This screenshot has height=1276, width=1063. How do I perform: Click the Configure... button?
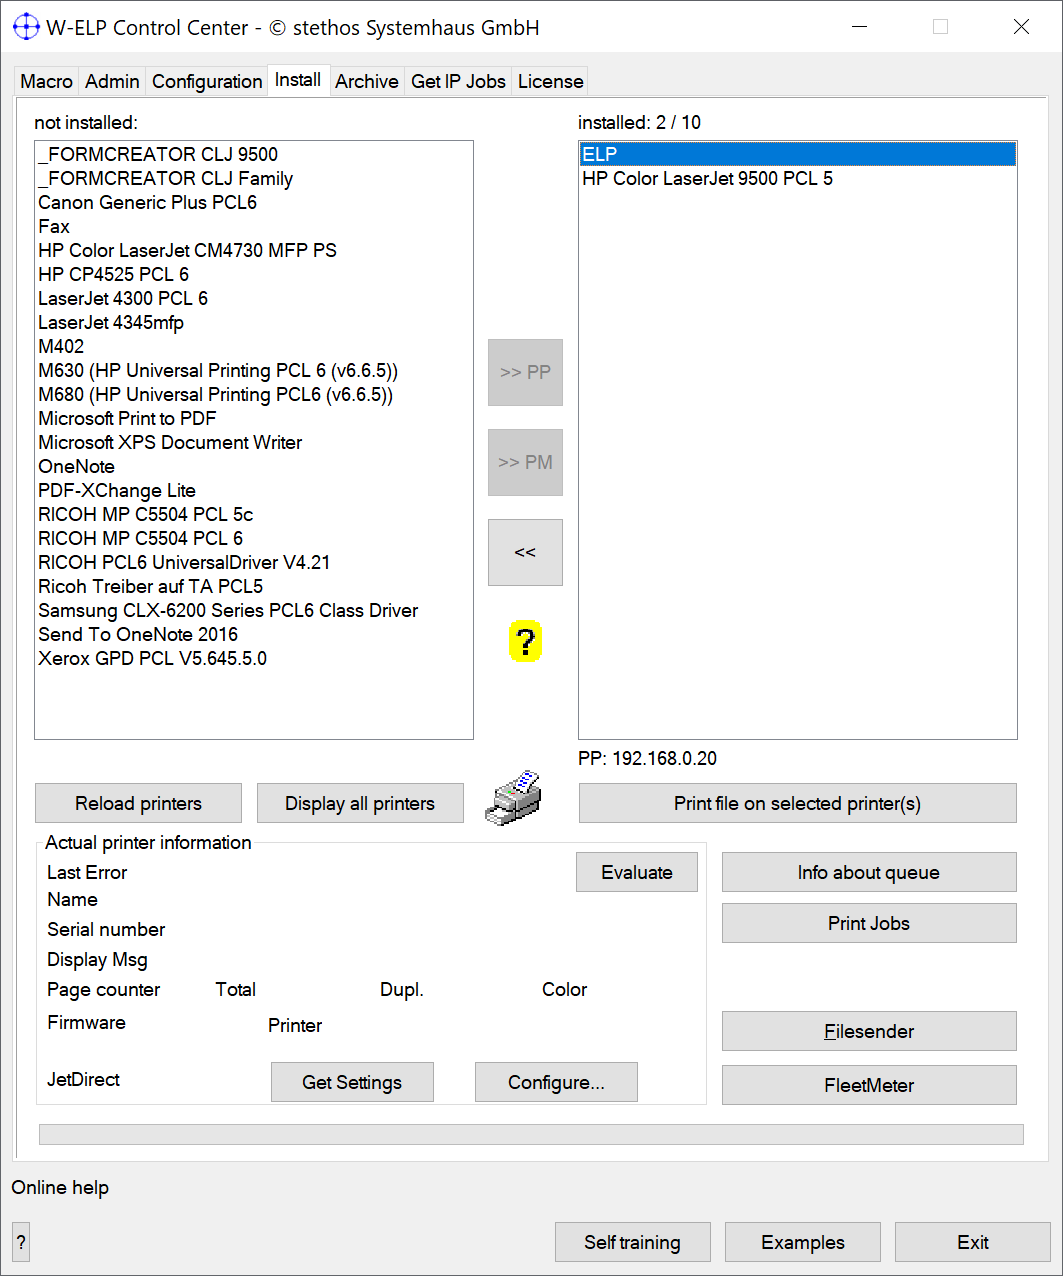556,1082
